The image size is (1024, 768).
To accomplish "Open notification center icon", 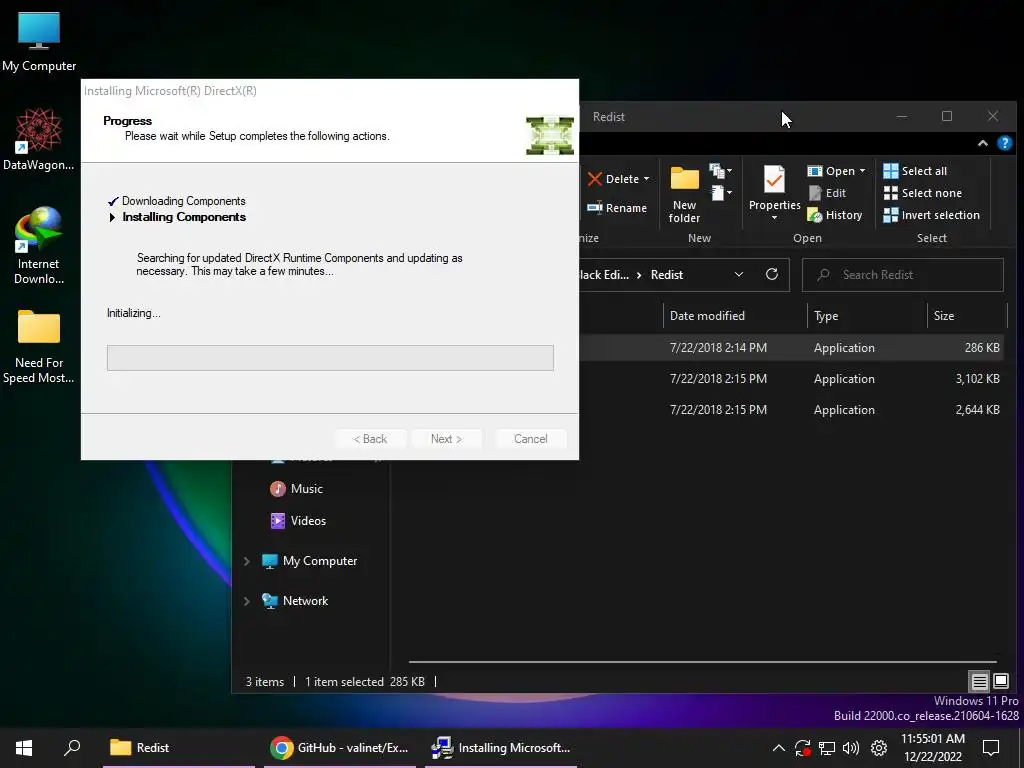I will pyautogui.click(x=991, y=748).
